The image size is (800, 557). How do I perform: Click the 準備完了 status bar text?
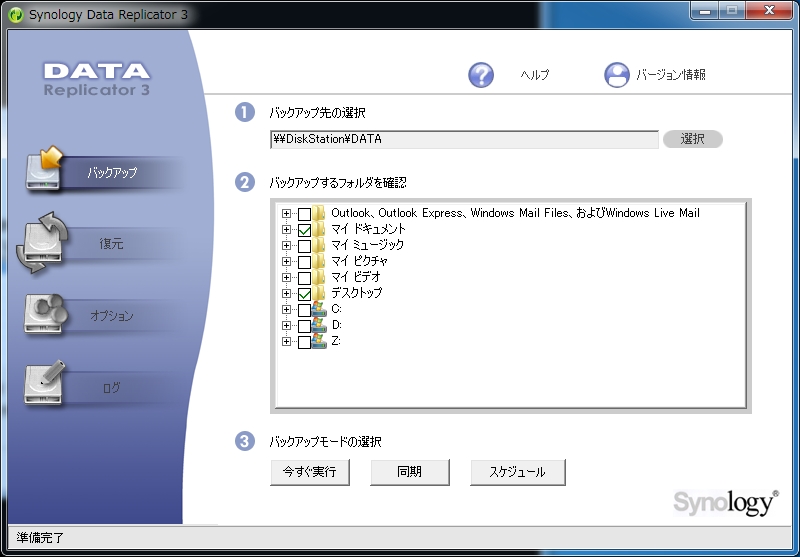pyautogui.click(x=40, y=538)
